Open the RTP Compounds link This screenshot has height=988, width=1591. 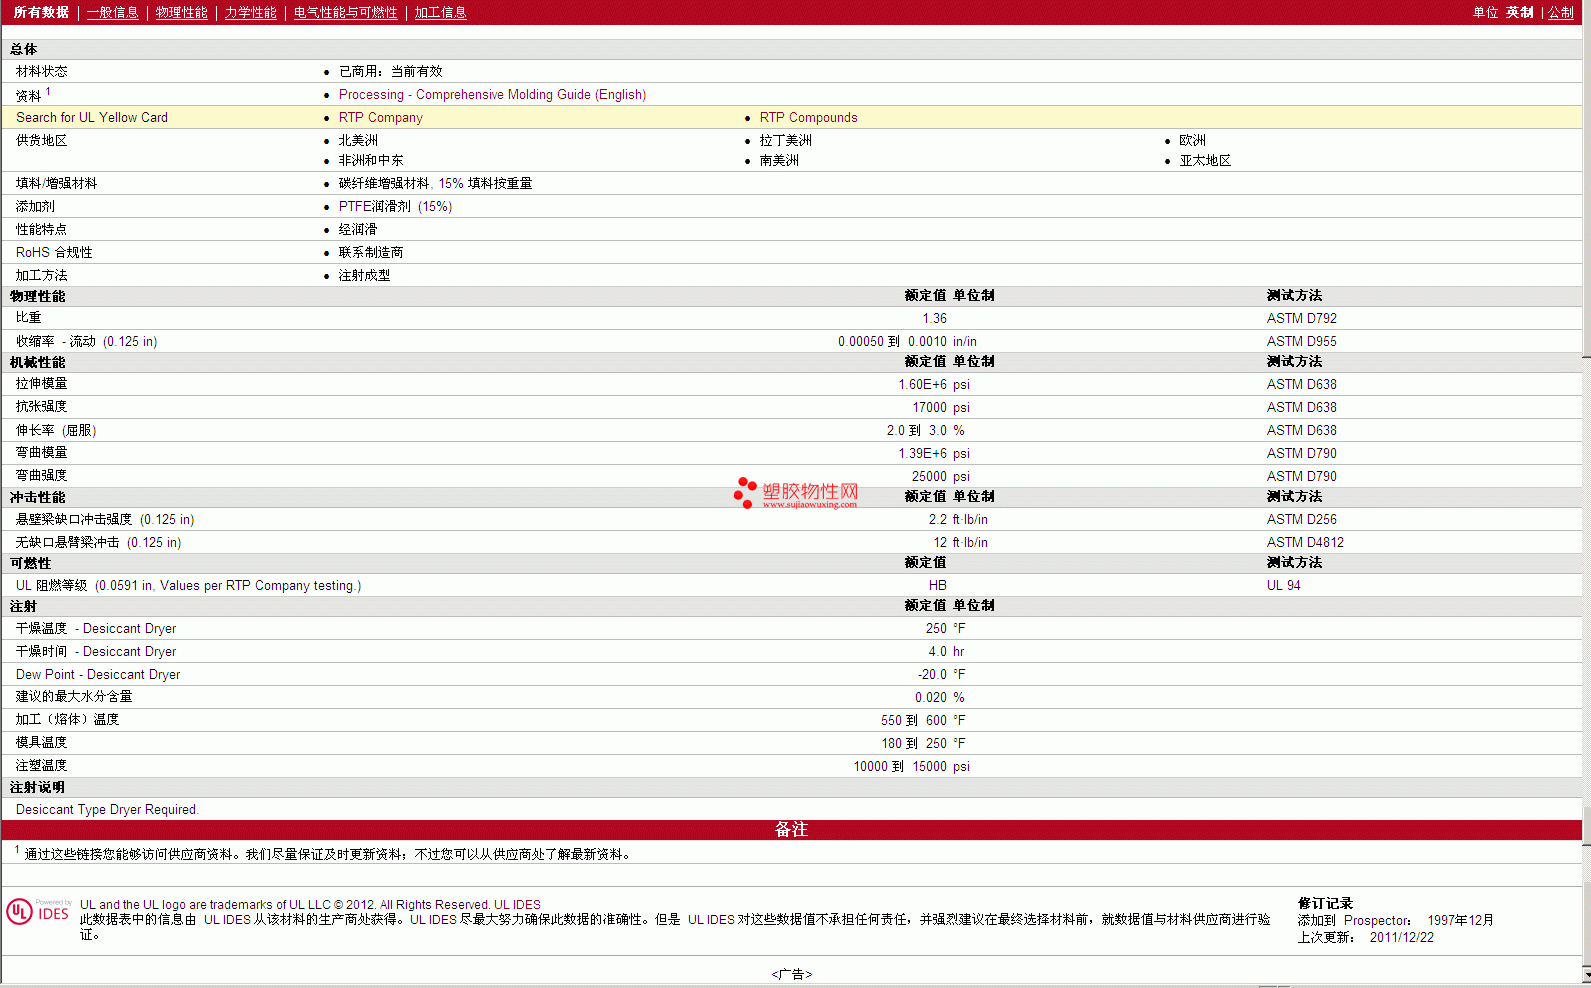(x=808, y=117)
